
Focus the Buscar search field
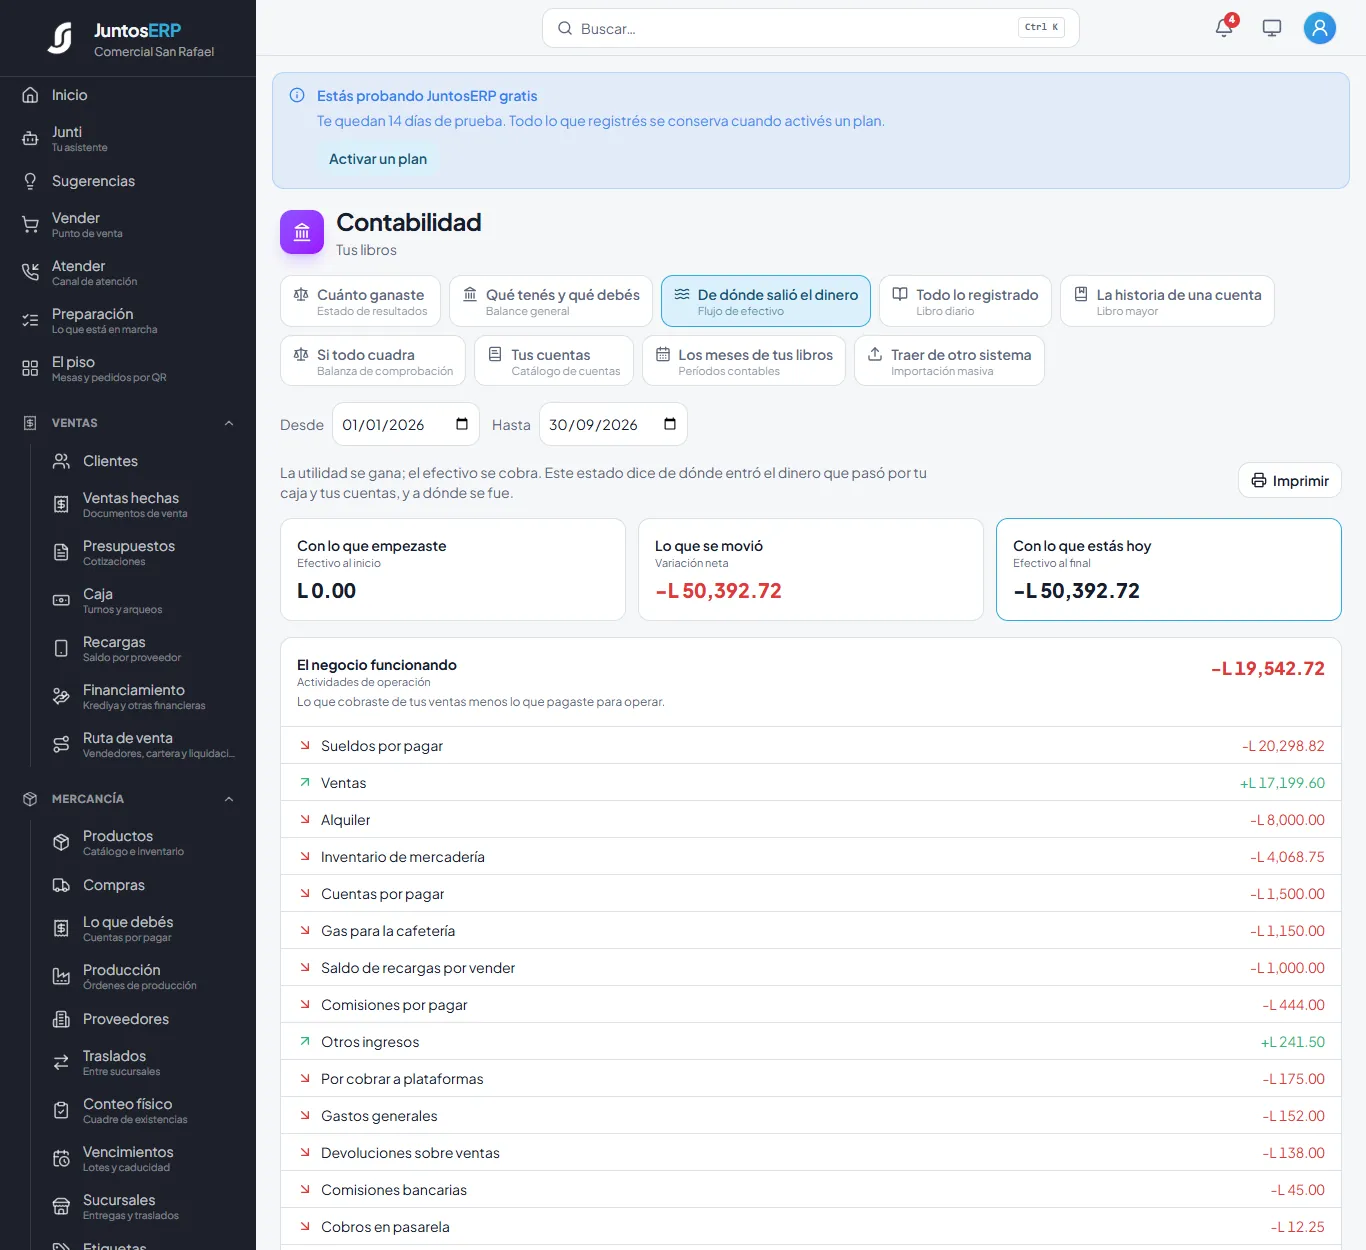point(811,28)
